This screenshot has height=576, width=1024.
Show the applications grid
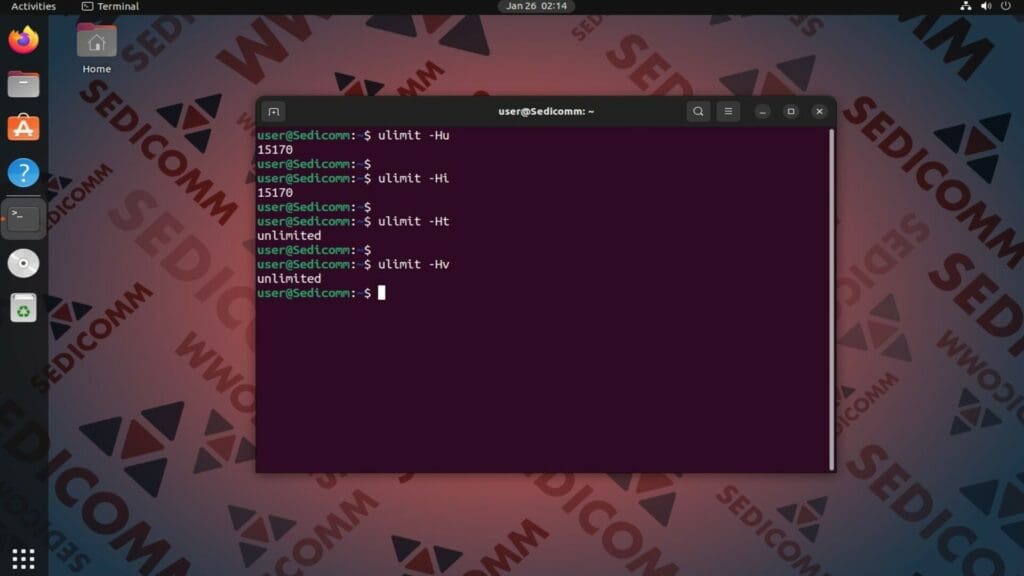[24, 558]
